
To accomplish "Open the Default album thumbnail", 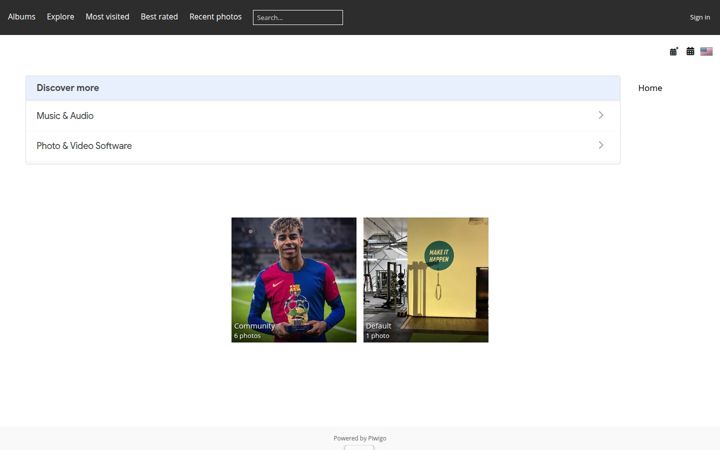I will (426, 280).
